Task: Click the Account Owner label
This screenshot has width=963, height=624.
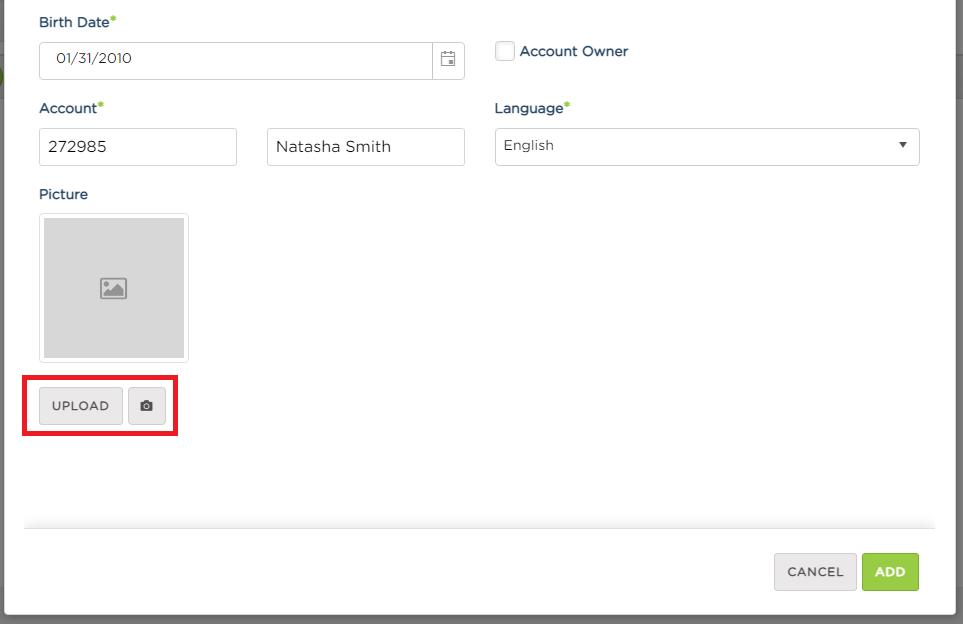Action: point(574,52)
